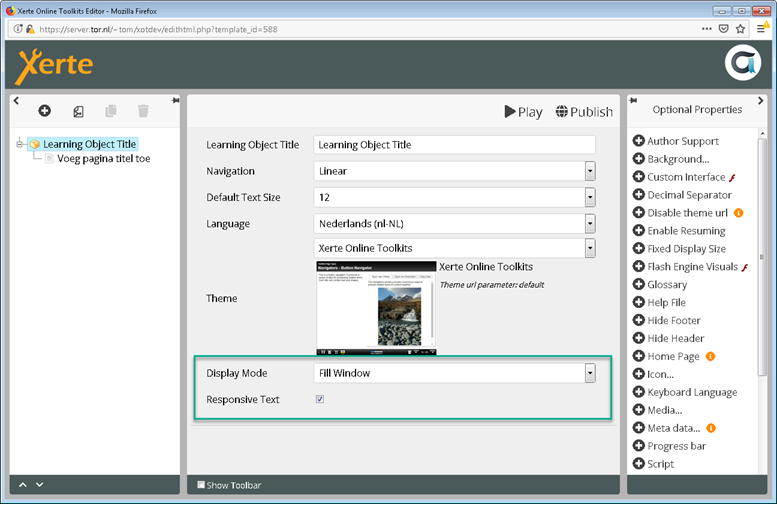This screenshot has height=505, width=777.
Task: Click the site security padlock icon
Action: [30, 29]
